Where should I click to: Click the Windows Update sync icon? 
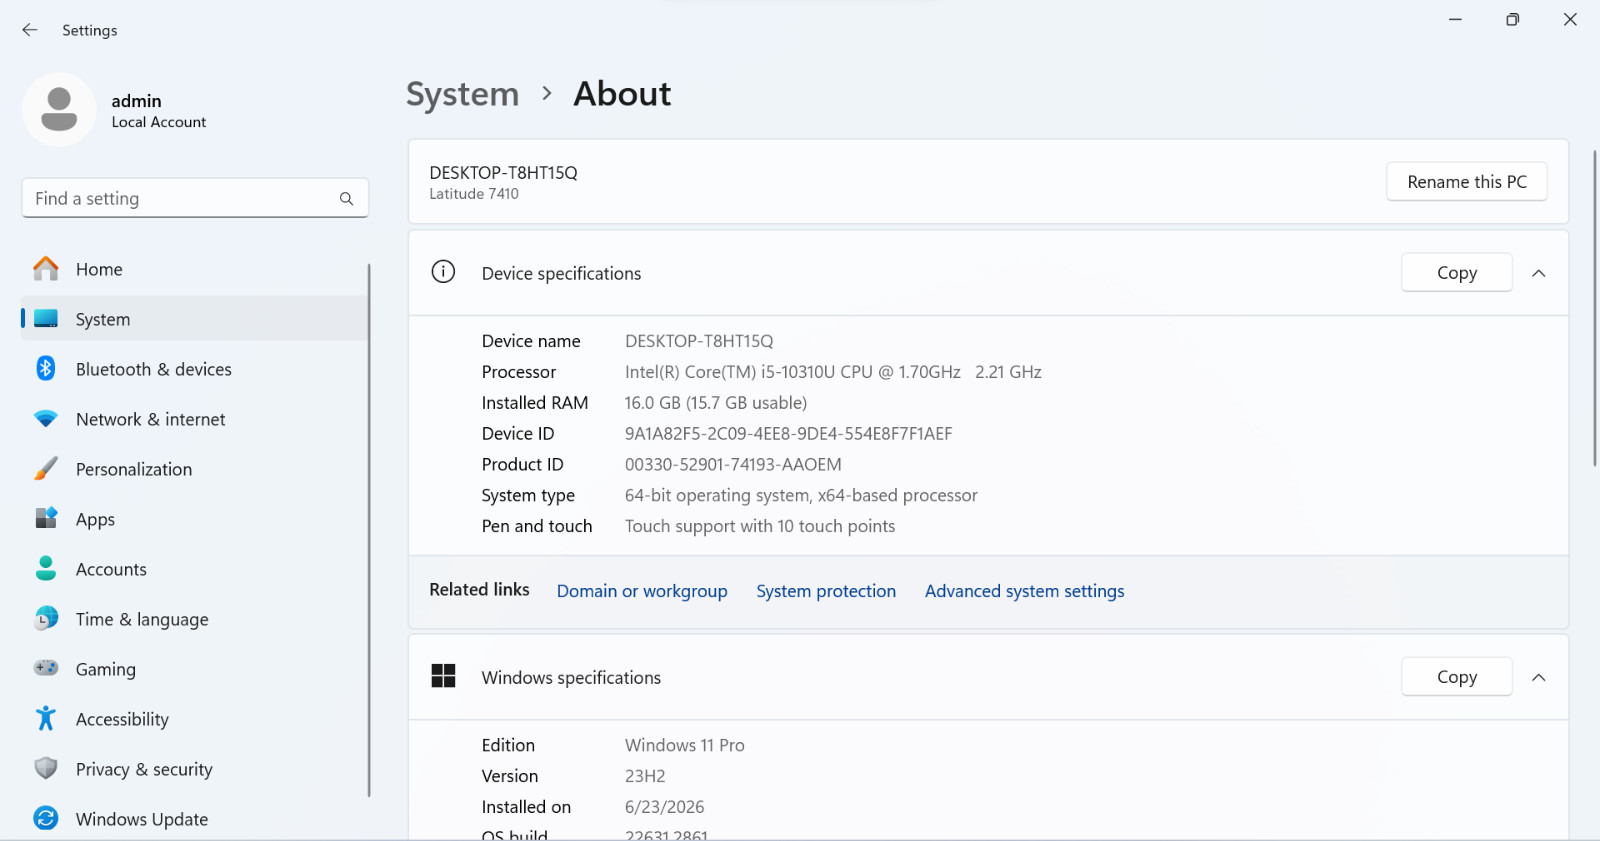46,818
